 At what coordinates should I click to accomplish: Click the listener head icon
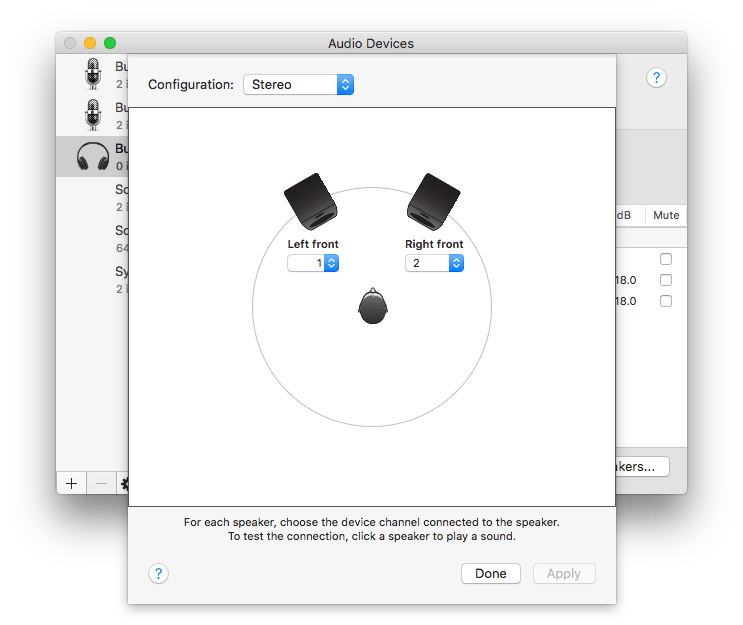coord(373,306)
